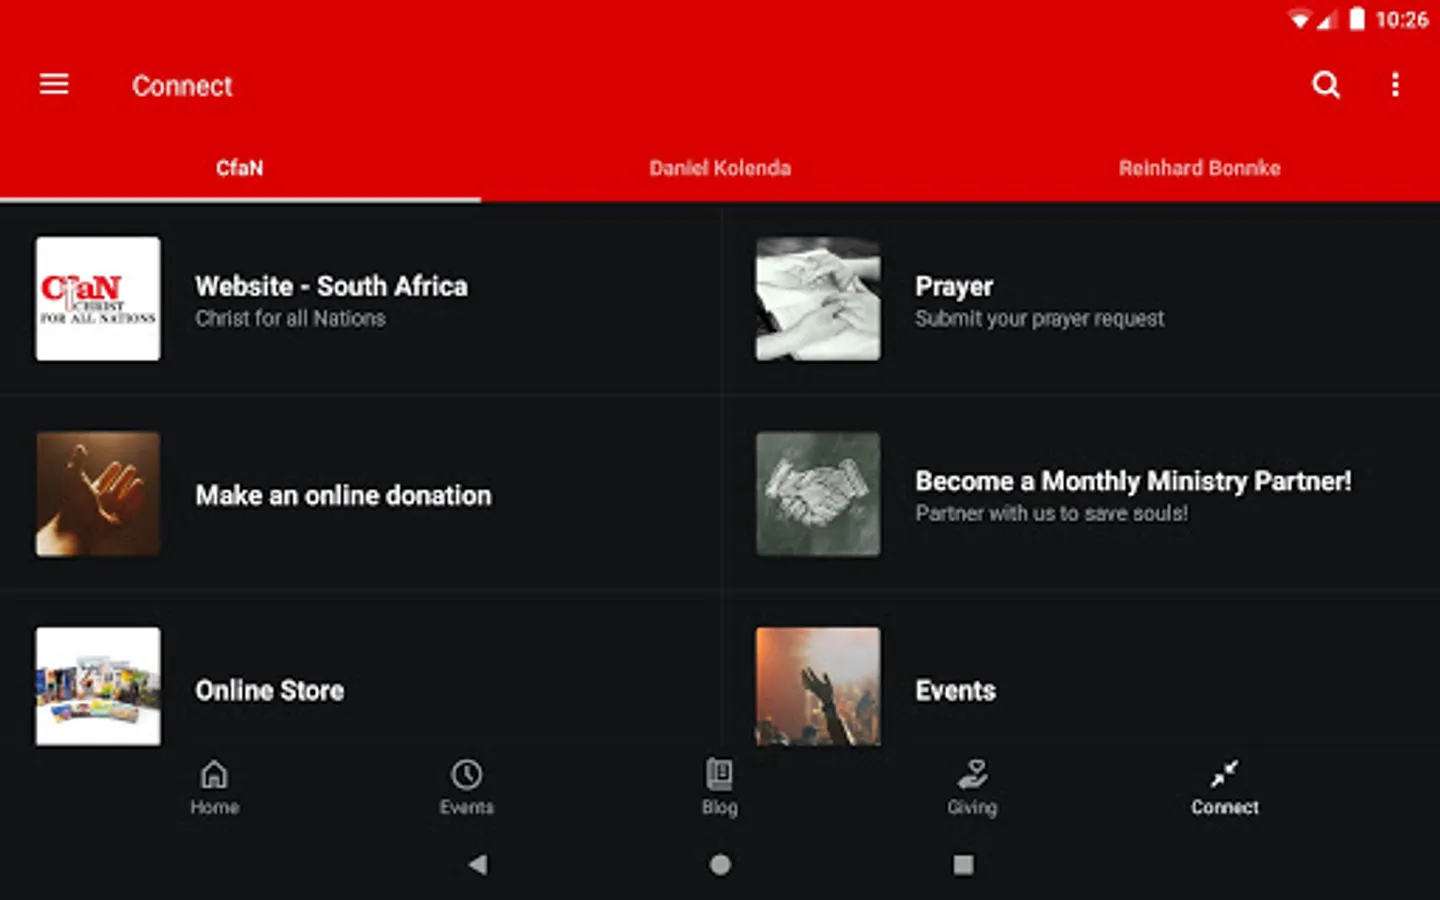
Task: Click the 'Christ for all Nations' subtitle
Action: 290,319
